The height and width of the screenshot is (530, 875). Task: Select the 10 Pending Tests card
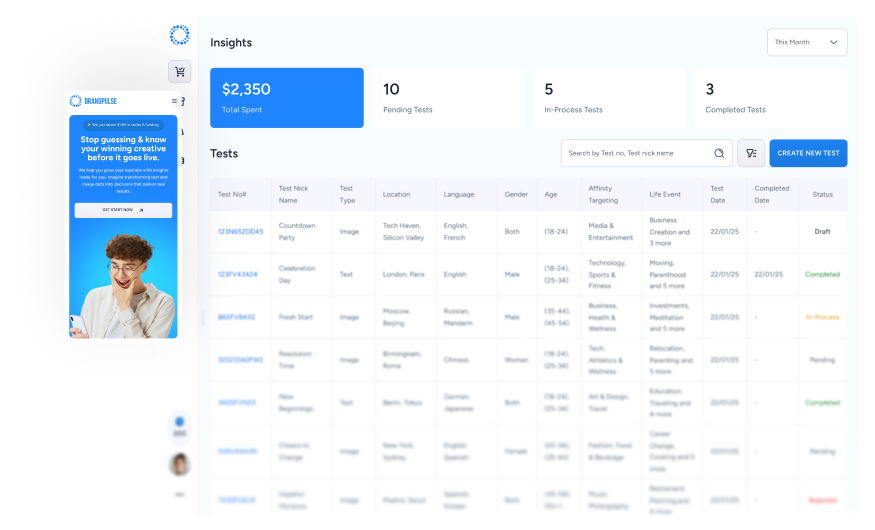(x=448, y=98)
